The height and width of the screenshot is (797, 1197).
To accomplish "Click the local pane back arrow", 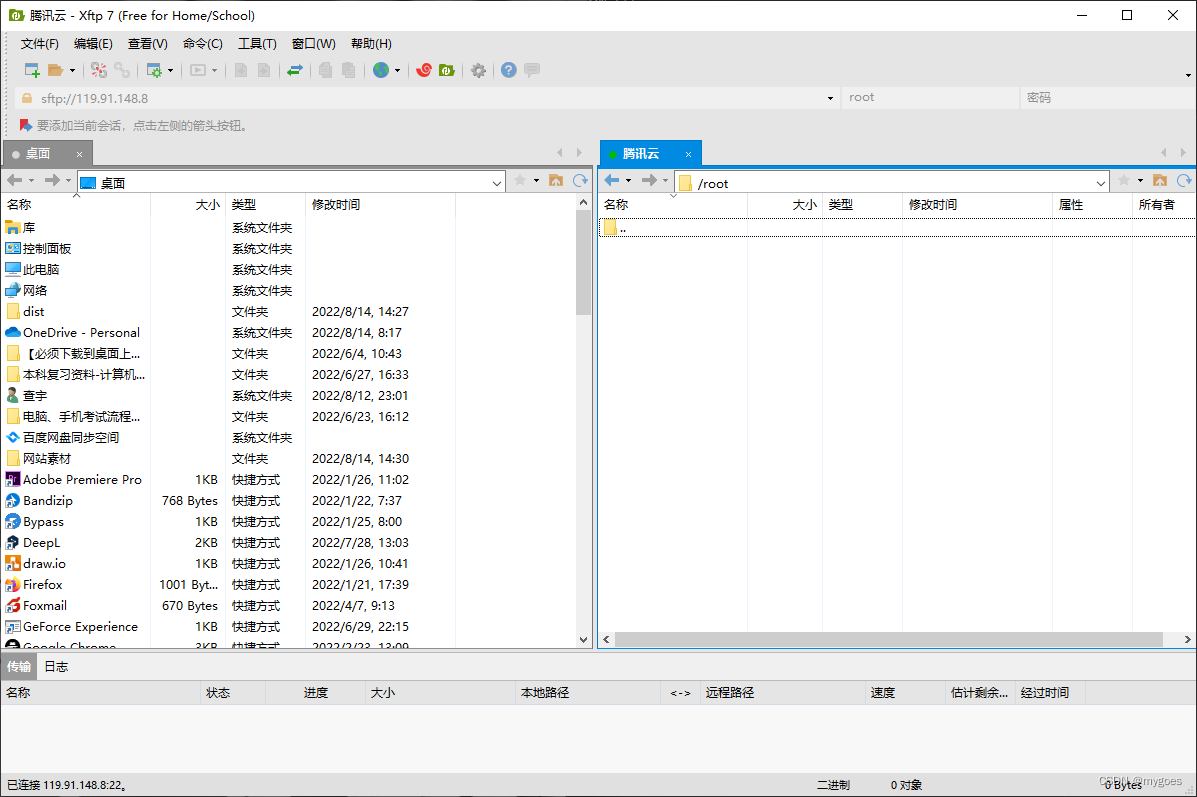I will pyautogui.click(x=15, y=180).
